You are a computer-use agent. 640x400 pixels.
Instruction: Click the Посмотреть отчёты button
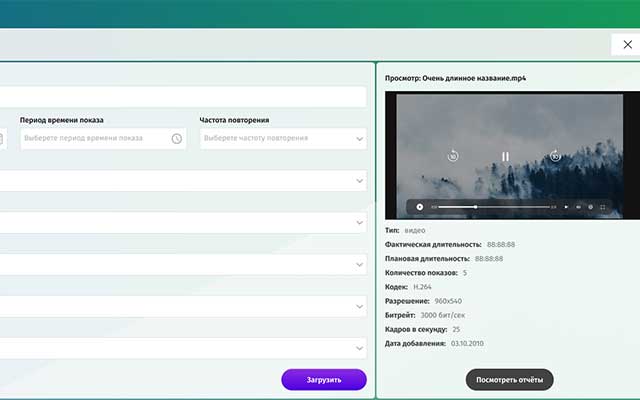509,380
